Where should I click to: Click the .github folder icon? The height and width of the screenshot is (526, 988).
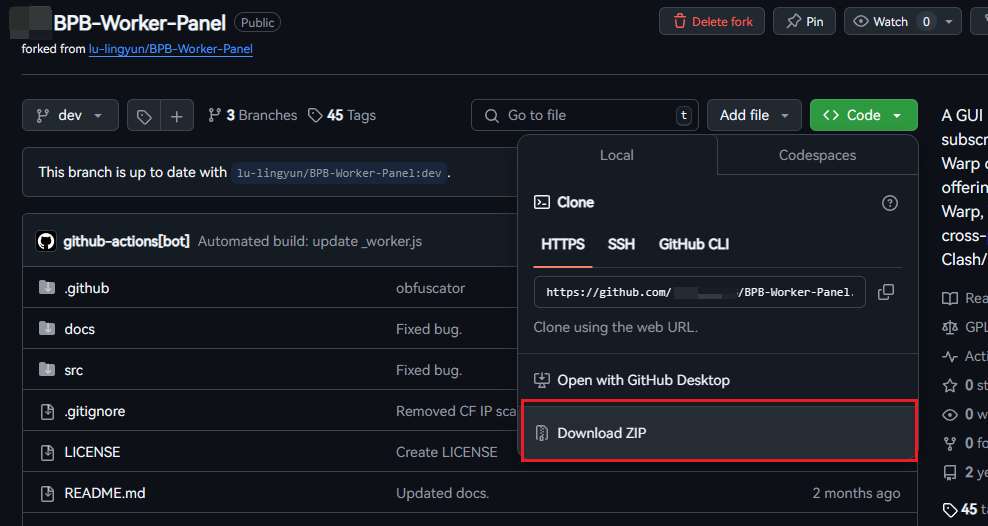pyautogui.click(x=47, y=288)
